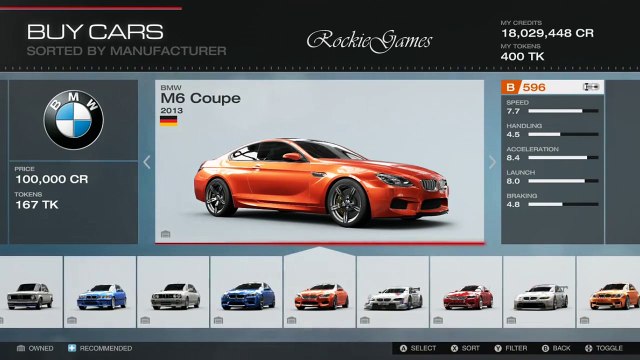The width and height of the screenshot is (640, 360).
Task: Click the Sorted By Manufacturer subtitle
Action: [127, 51]
